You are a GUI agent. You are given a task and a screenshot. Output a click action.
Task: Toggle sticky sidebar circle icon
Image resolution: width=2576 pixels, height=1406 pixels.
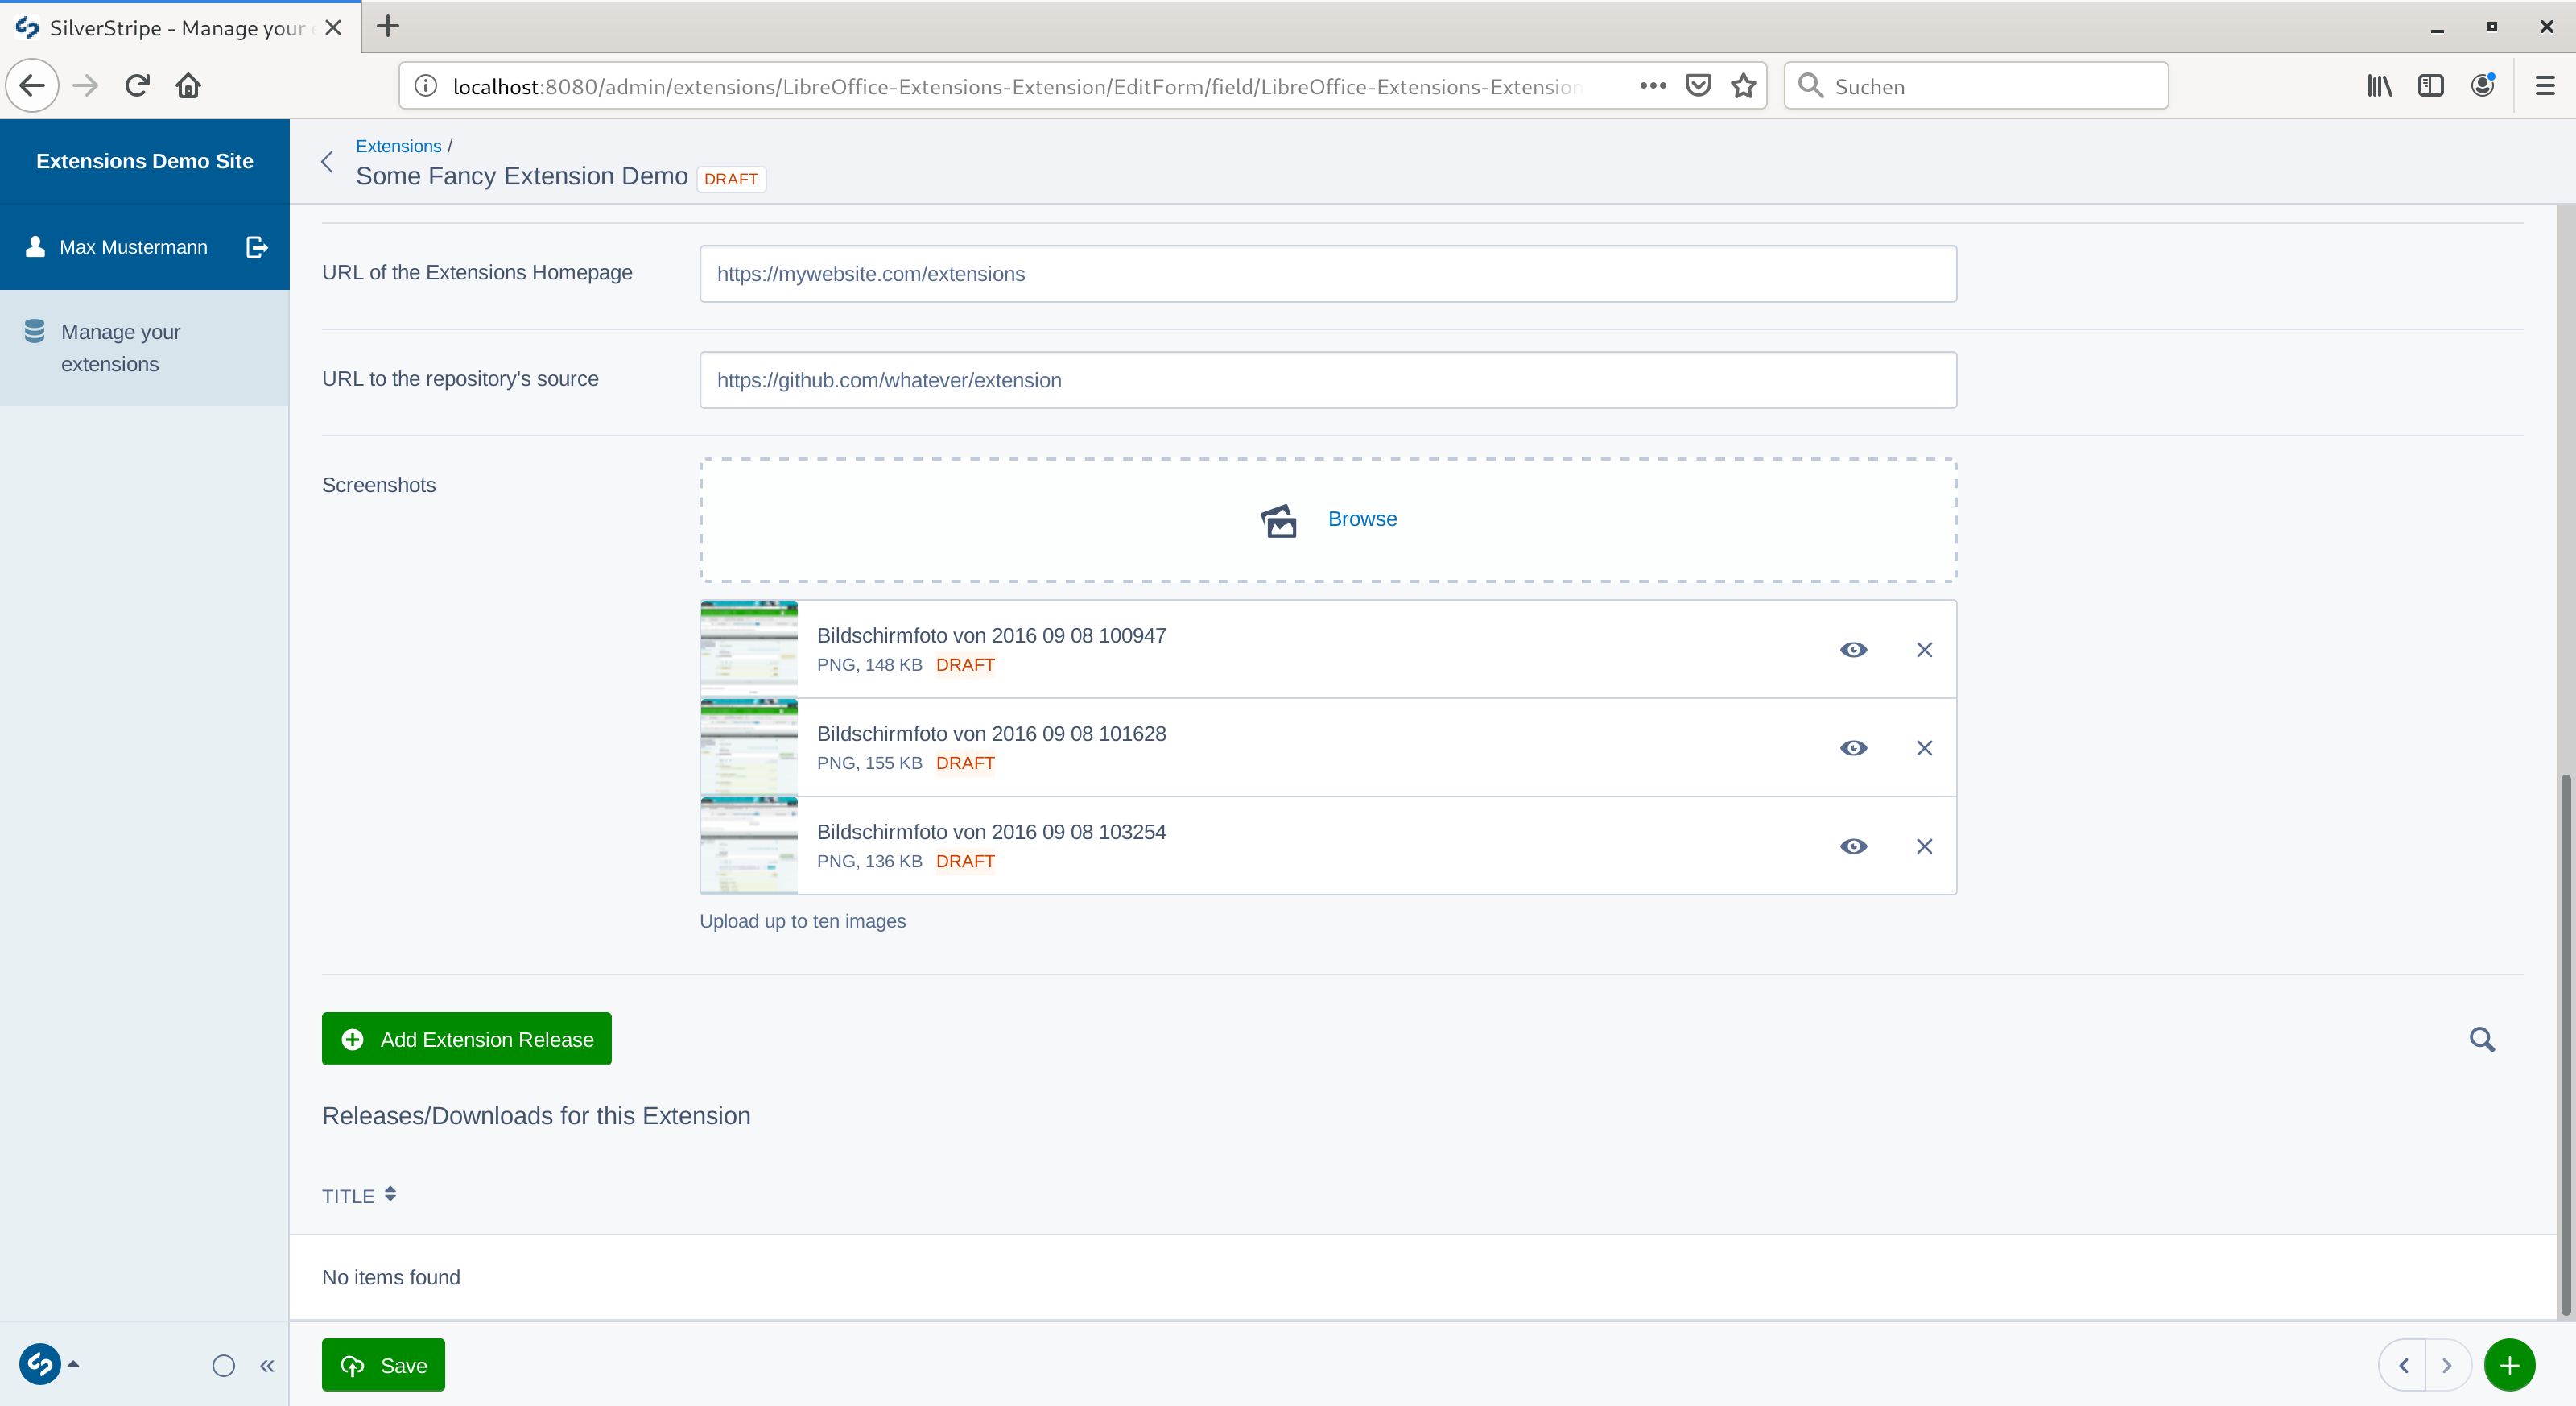(223, 1366)
